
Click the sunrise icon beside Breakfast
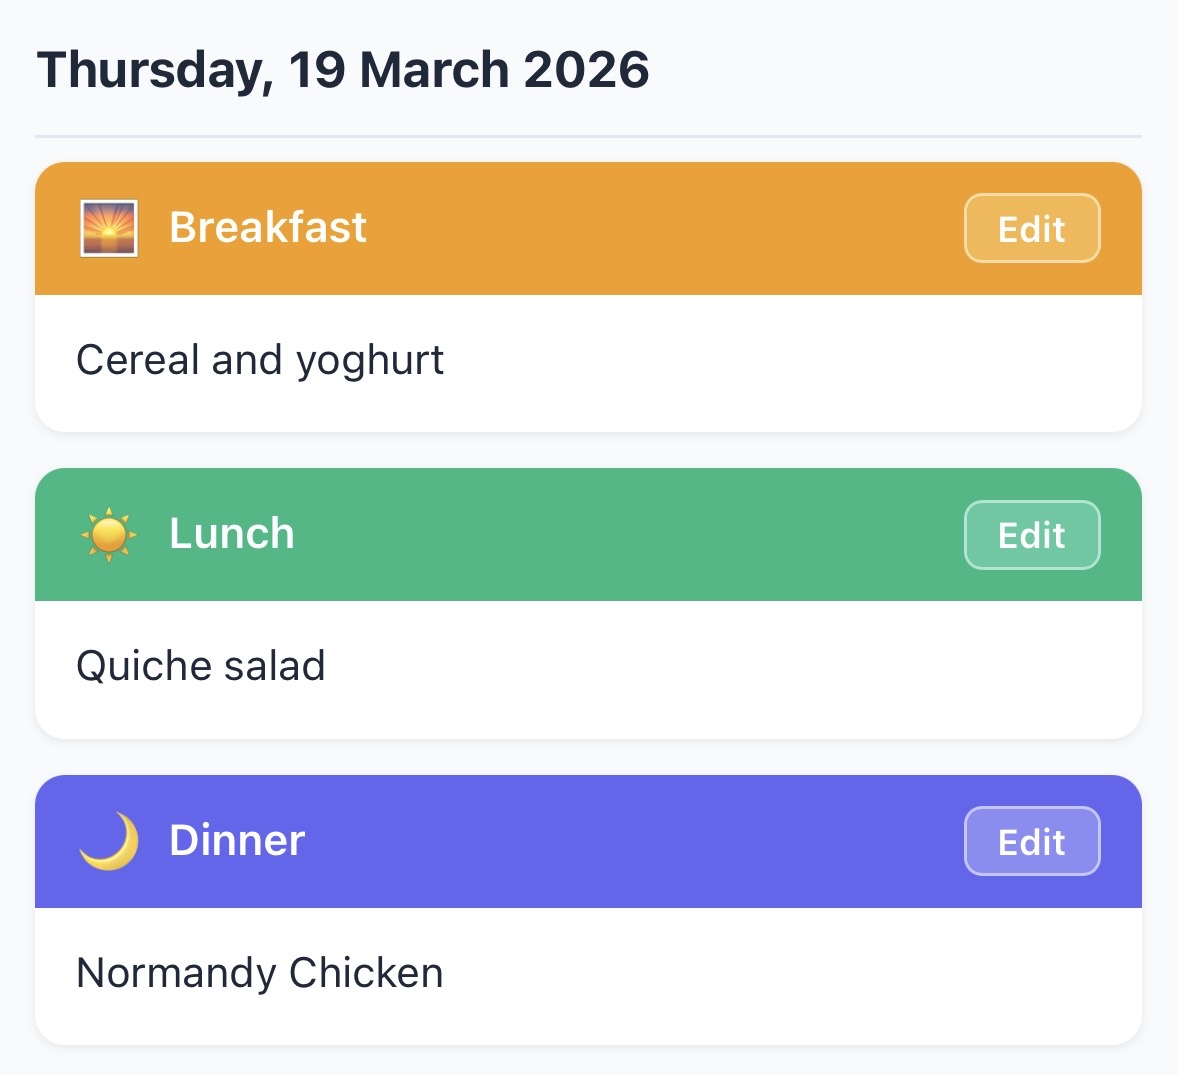click(108, 228)
